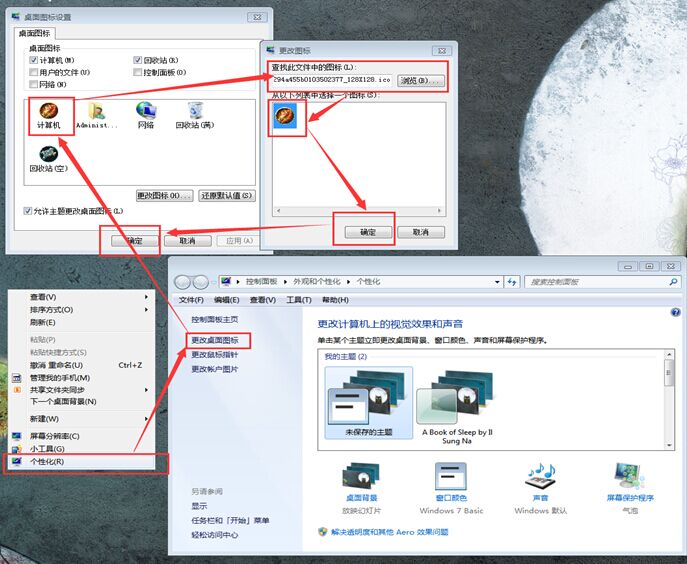
Task: Select the Administrator user folder icon
Action: point(96,116)
